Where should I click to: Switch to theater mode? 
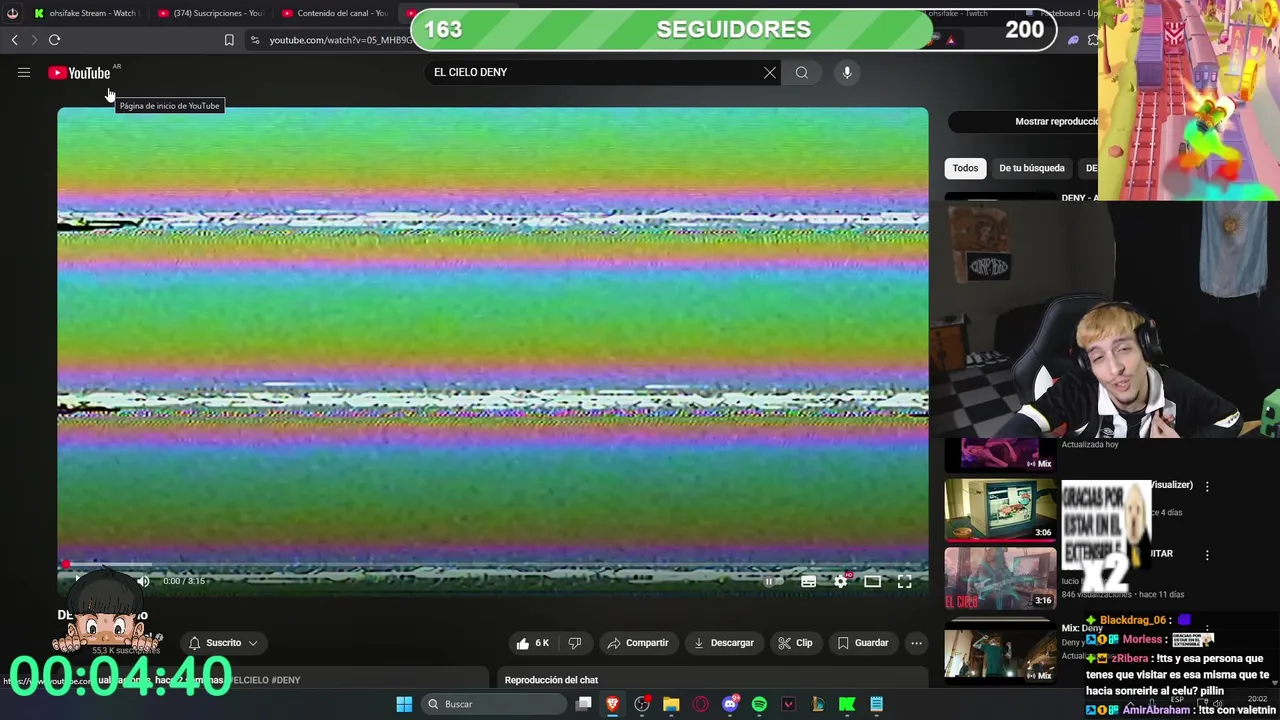point(873,581)
